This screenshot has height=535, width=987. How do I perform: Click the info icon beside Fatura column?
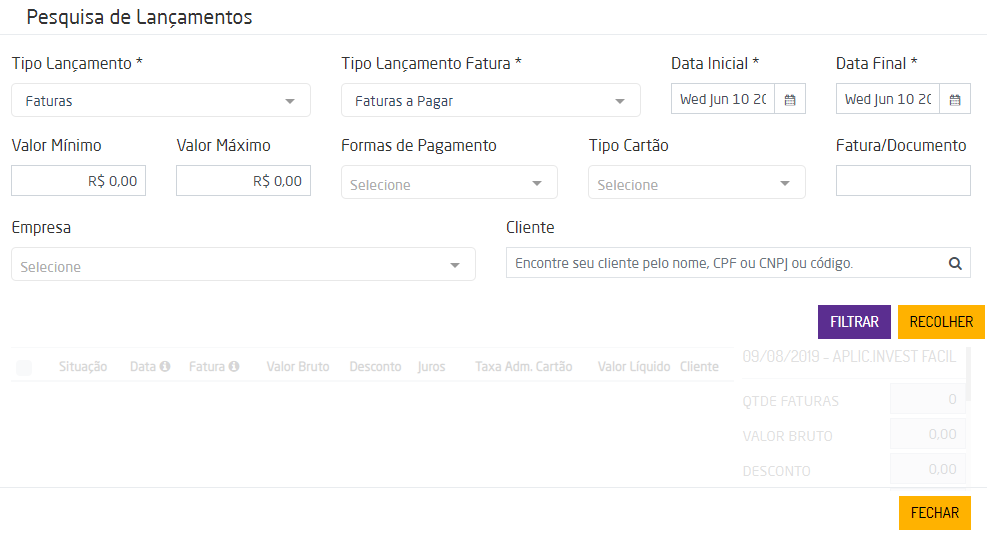point(234,367)
